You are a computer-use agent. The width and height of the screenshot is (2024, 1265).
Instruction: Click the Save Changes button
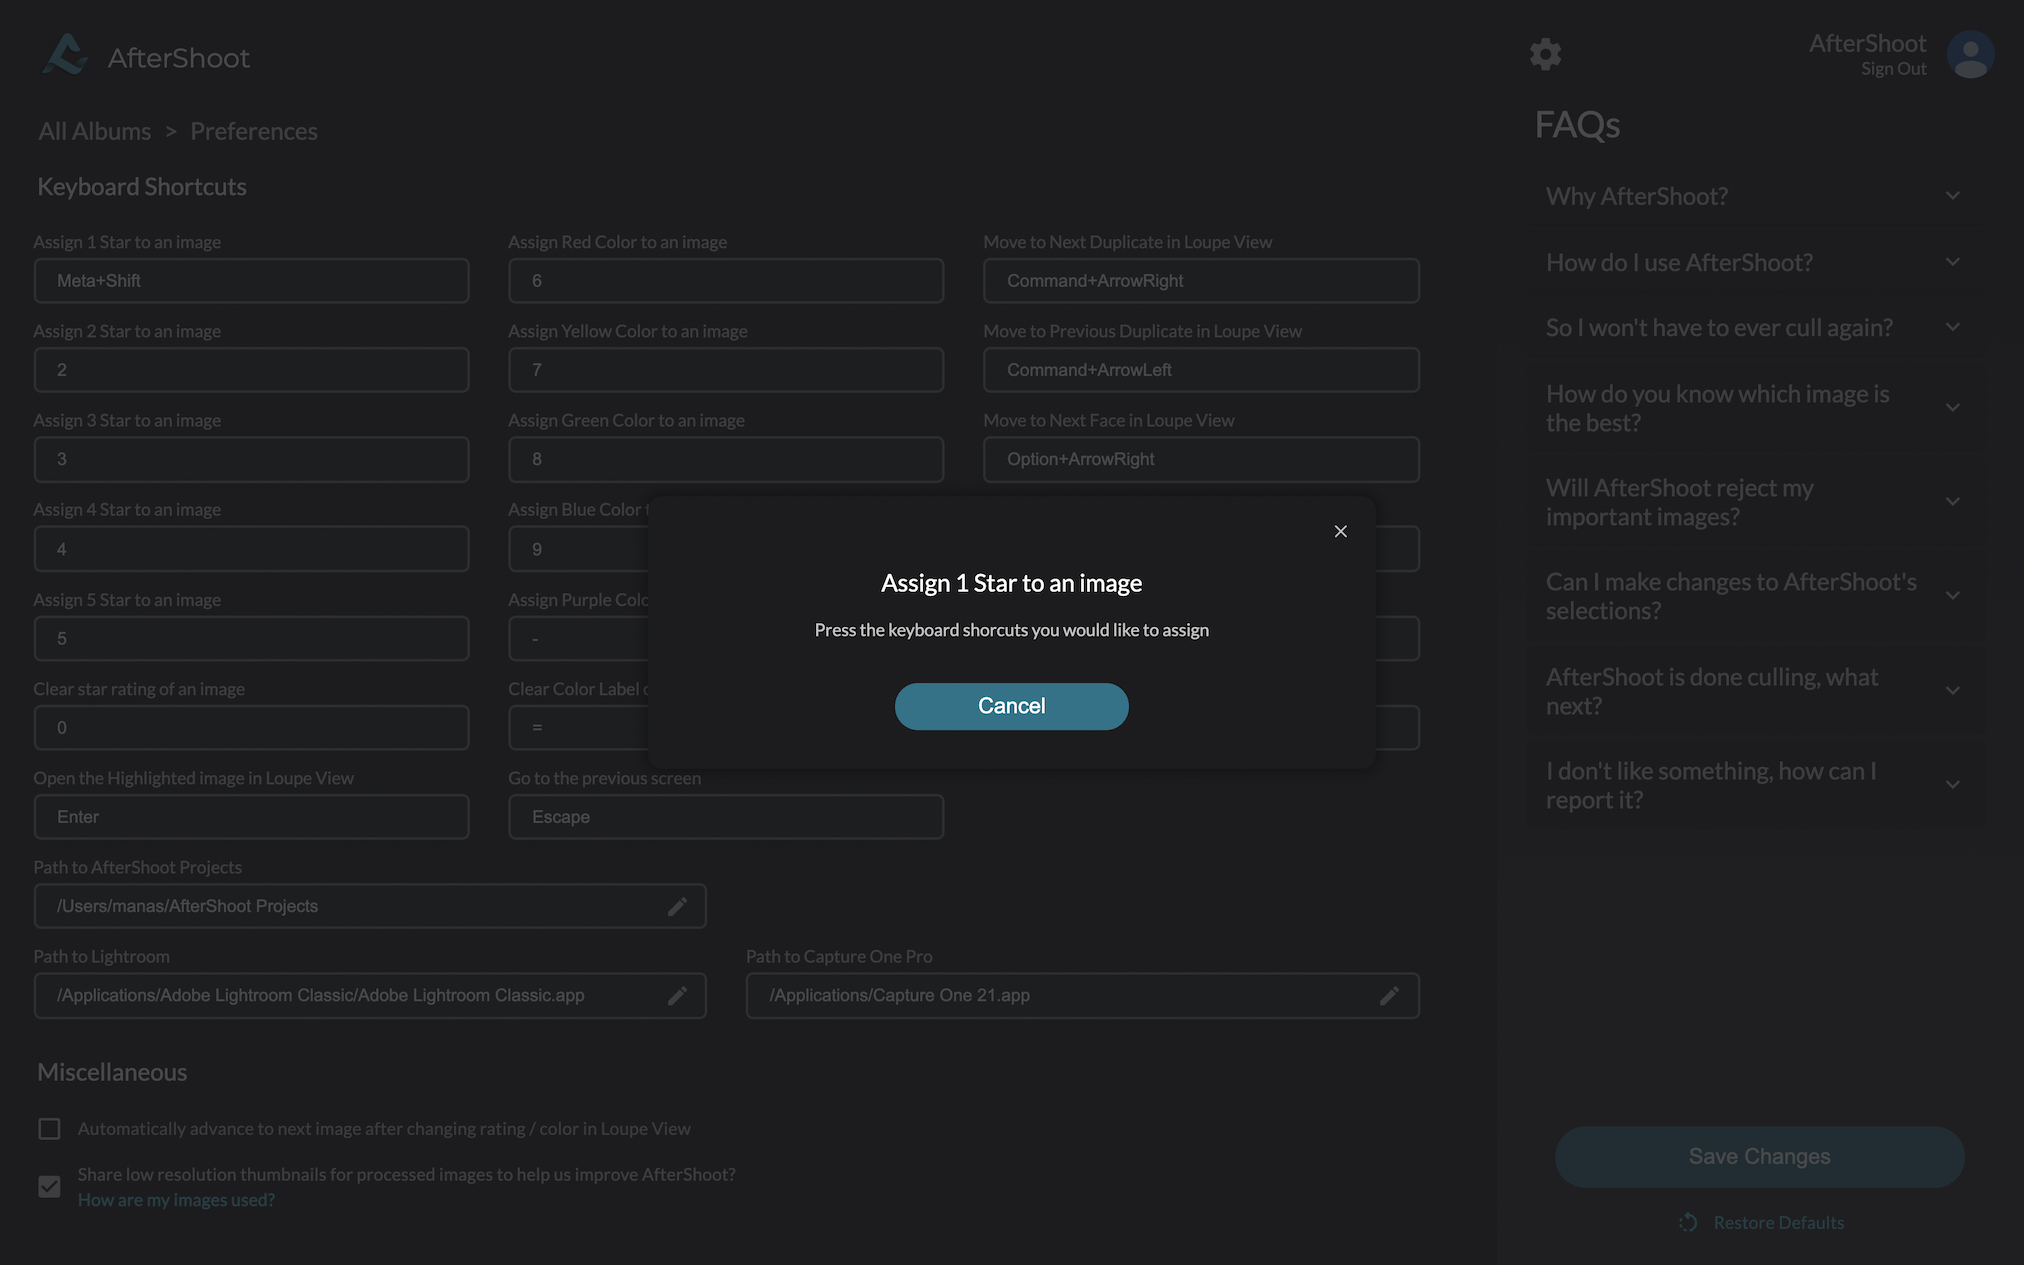[x=1759, y=1156]
